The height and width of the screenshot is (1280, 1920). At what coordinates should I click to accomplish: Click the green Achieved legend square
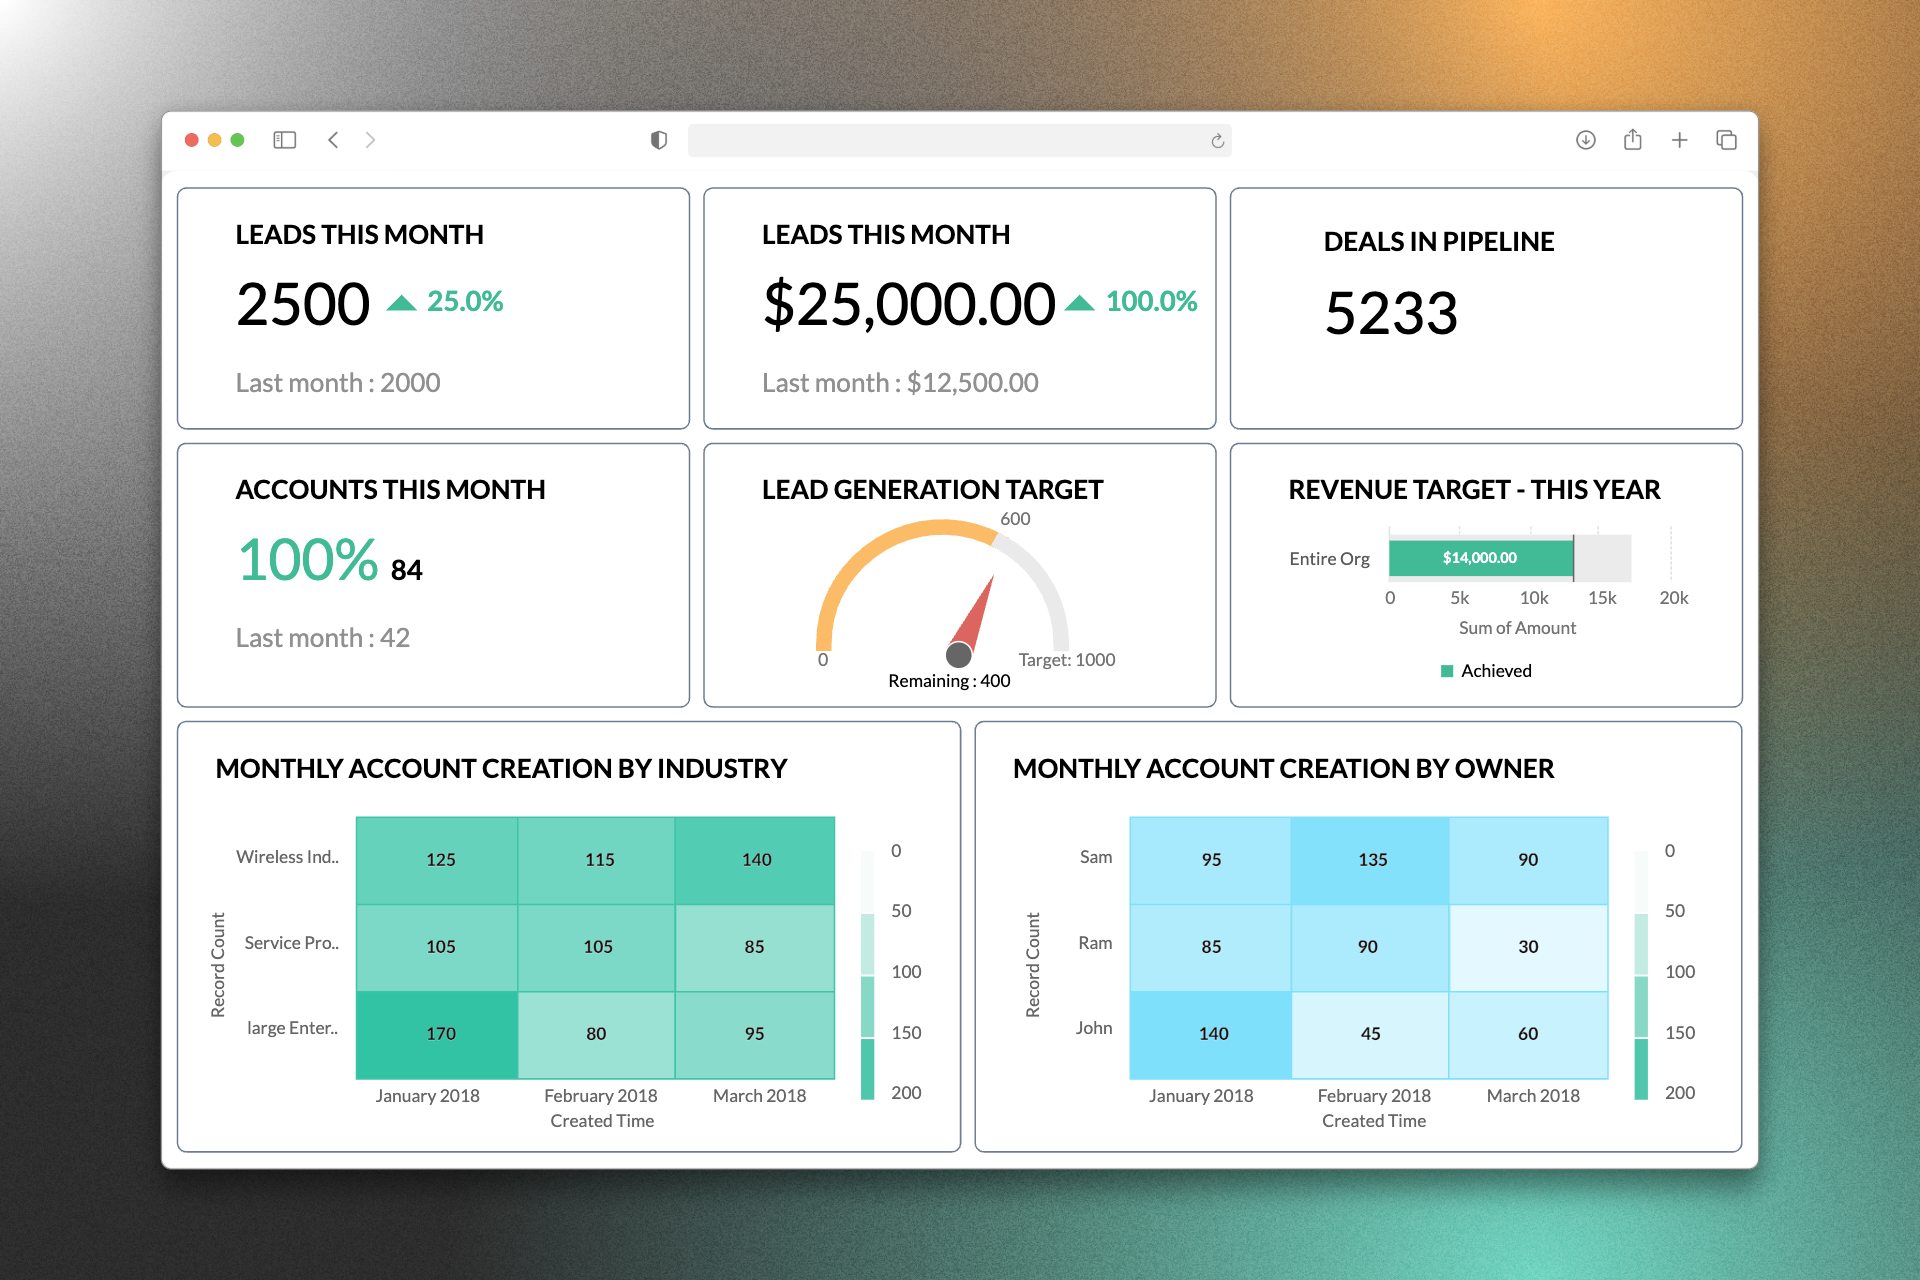(x=1447, y=671)
